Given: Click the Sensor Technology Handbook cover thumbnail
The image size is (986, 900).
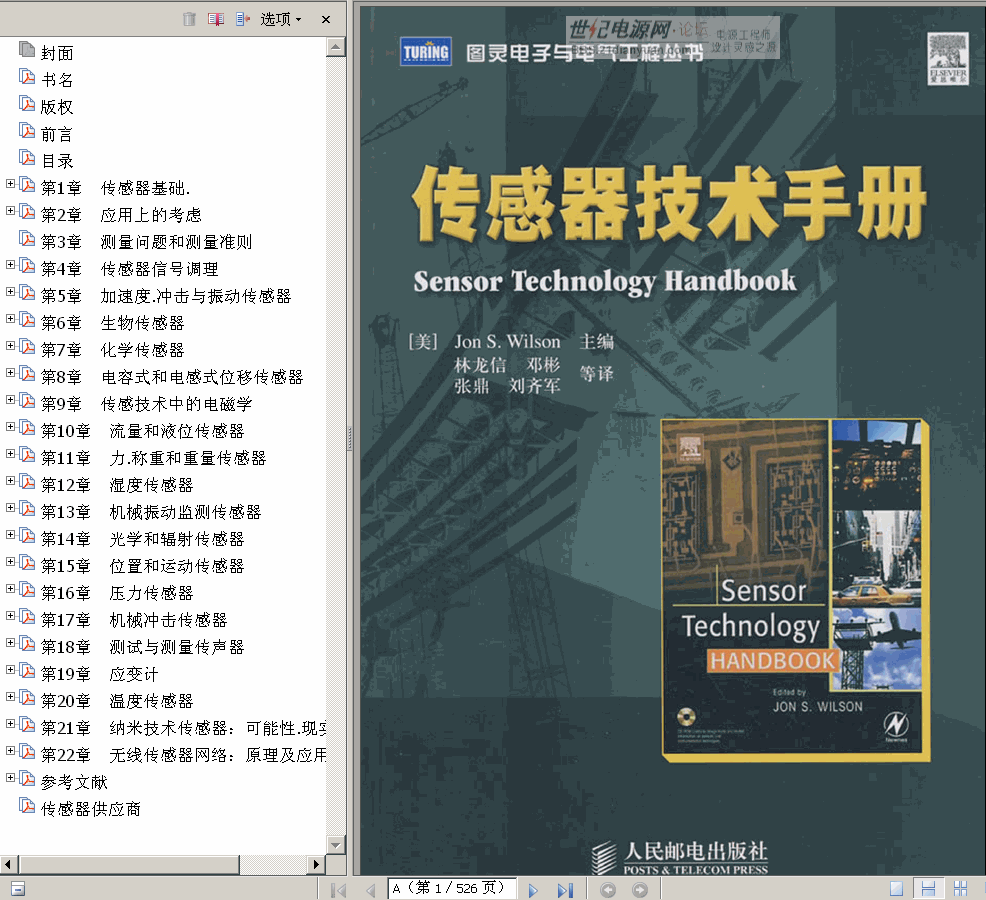Looking at the screenshot, I should coord(795,590).
